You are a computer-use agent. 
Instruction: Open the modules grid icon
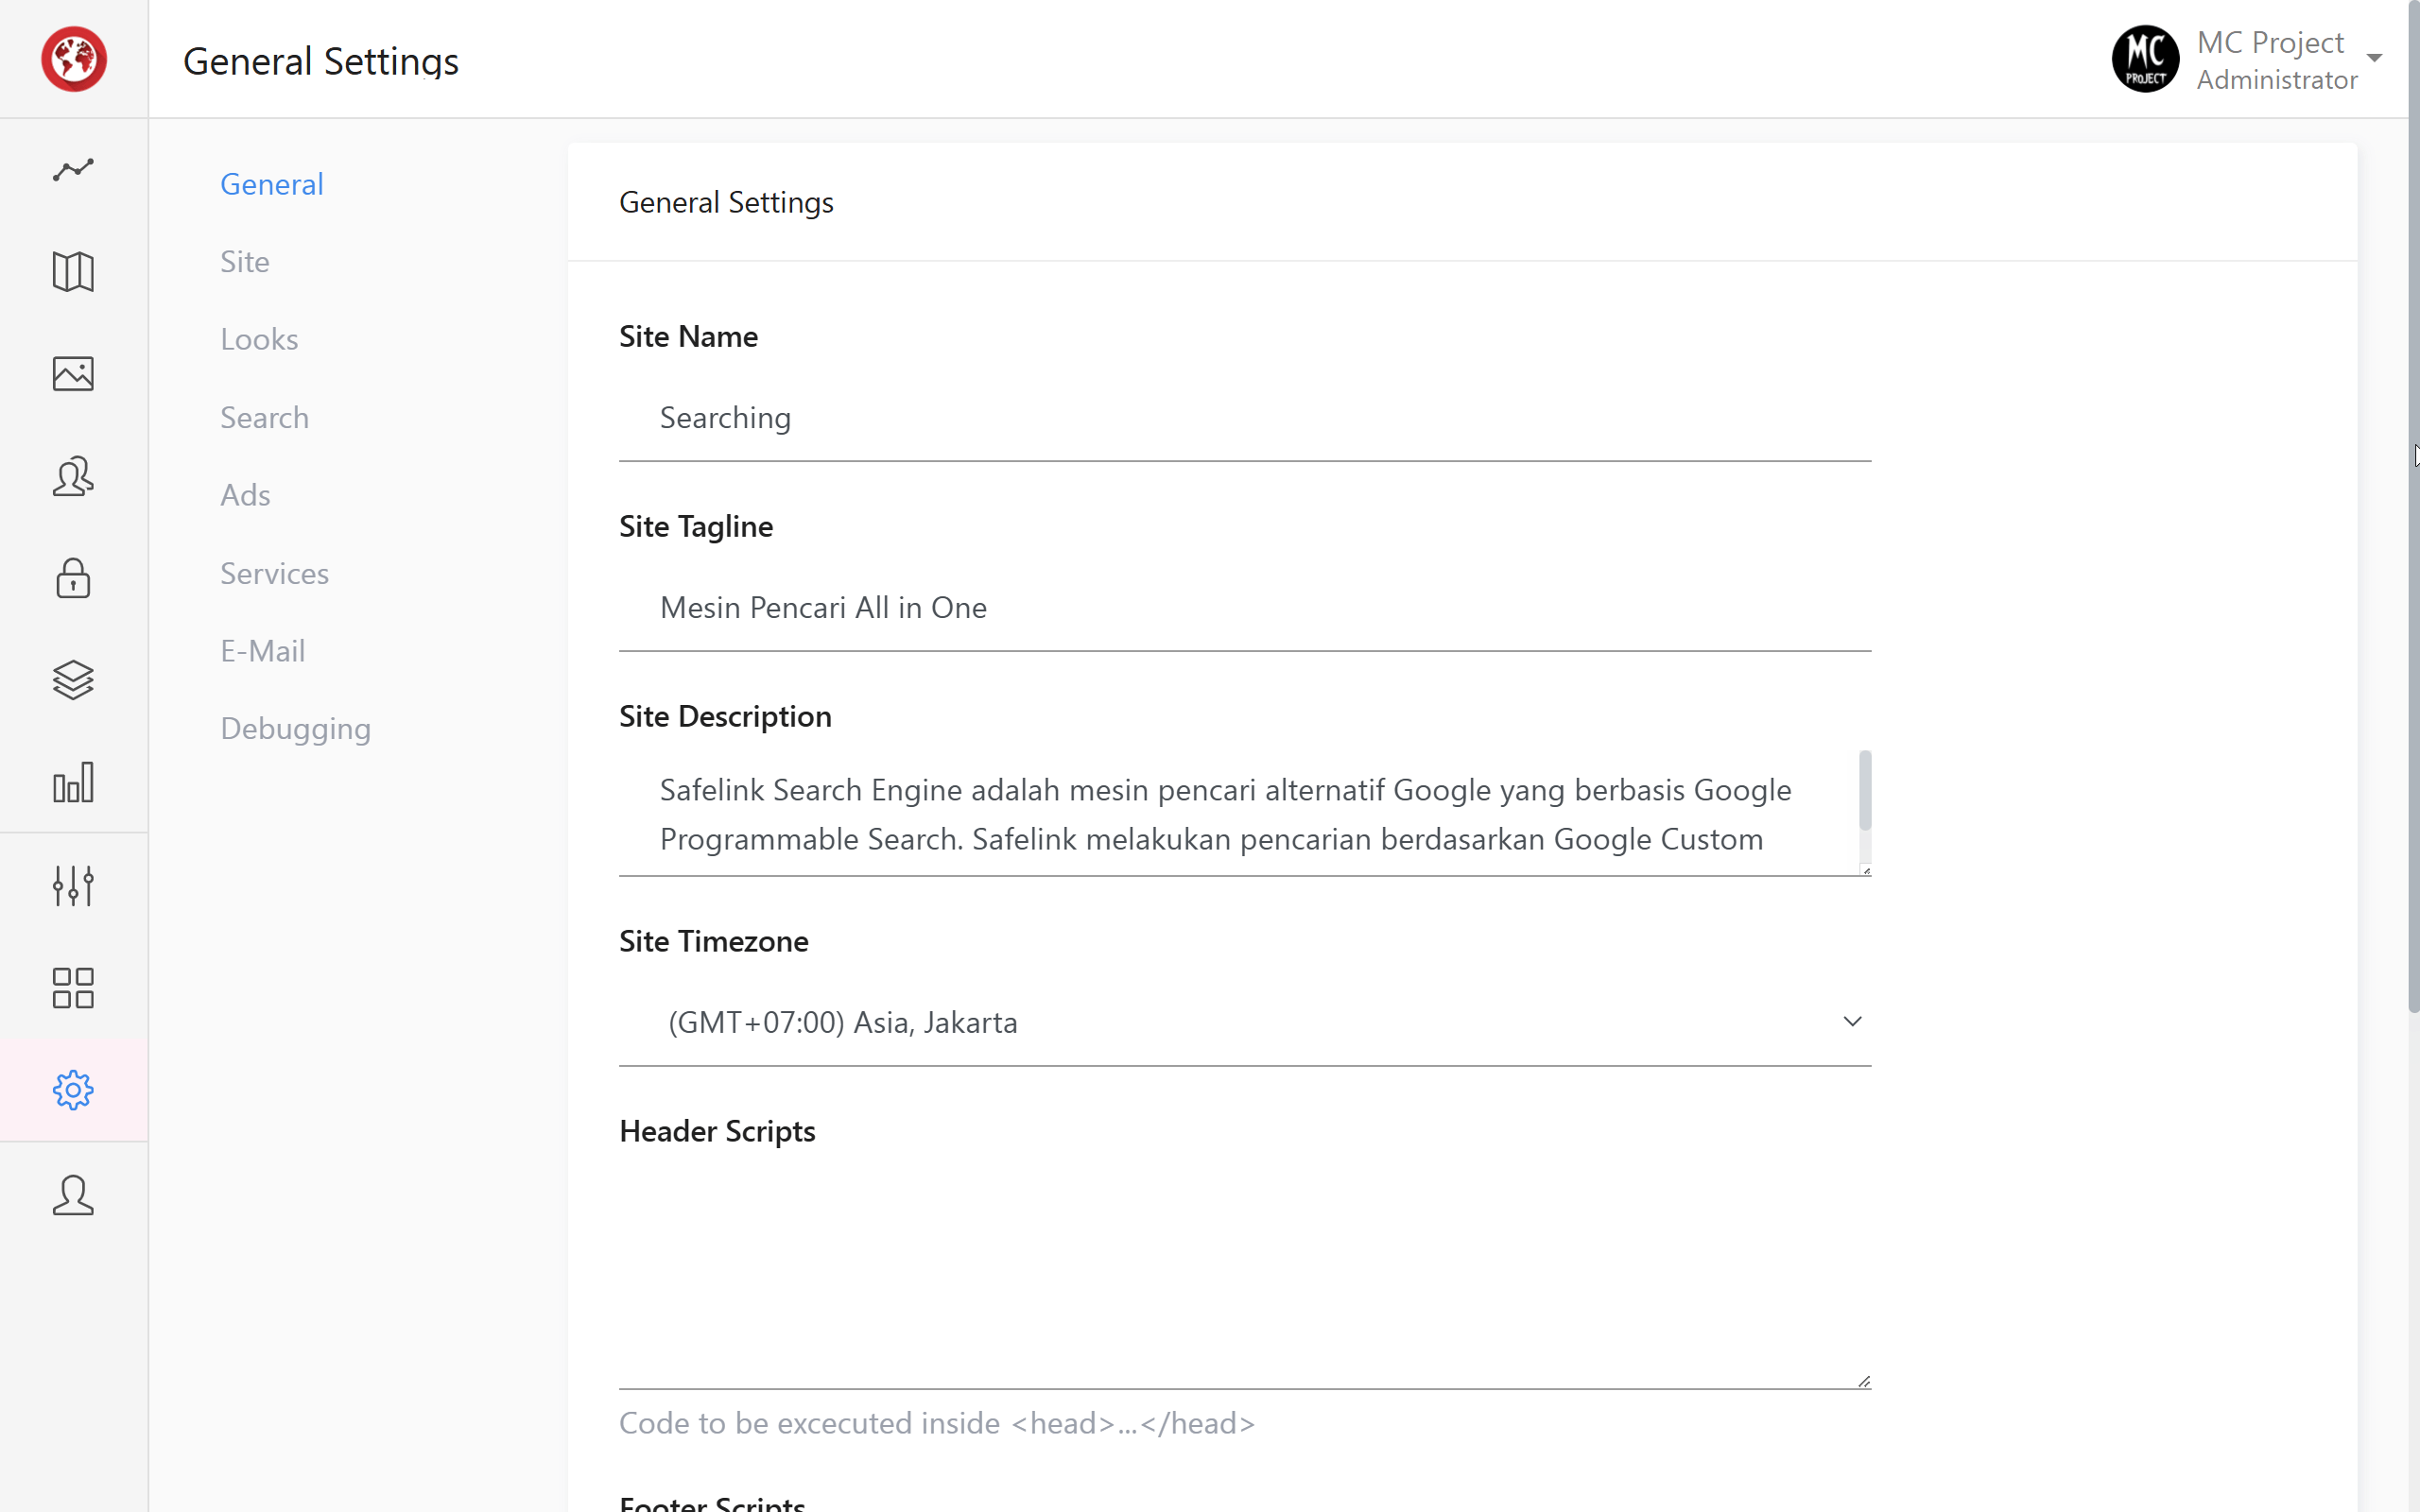(x=73, y=988)
